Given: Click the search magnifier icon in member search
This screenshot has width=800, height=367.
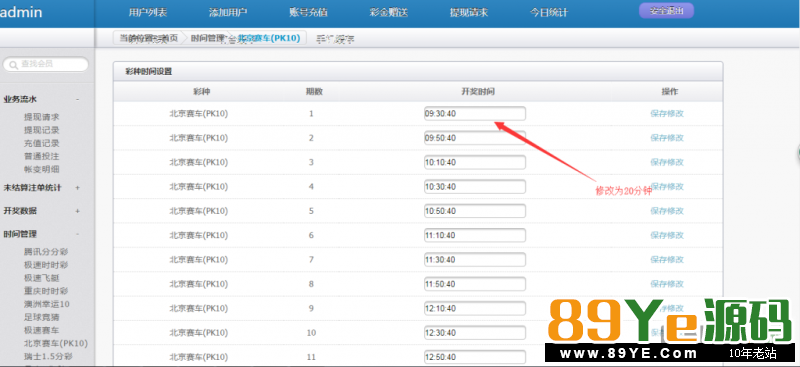Looking at the screenshot, I should 13,64.
